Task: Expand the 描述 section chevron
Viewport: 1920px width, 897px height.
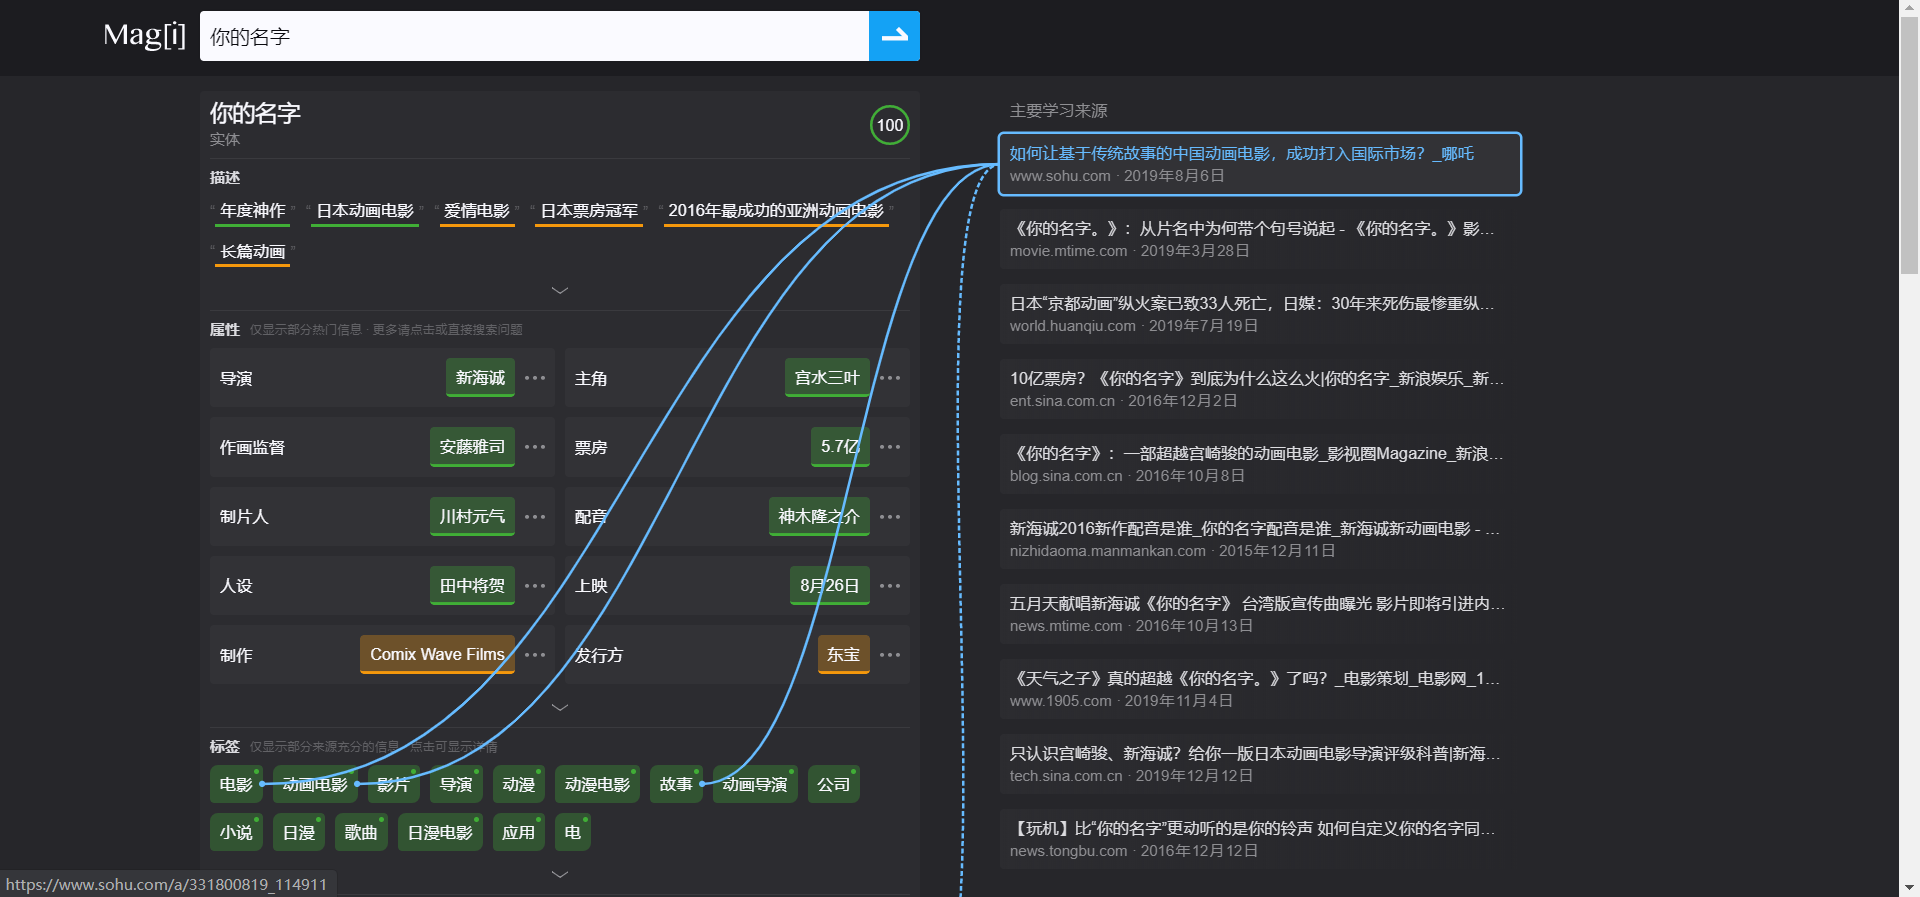Action: point(560,290)
